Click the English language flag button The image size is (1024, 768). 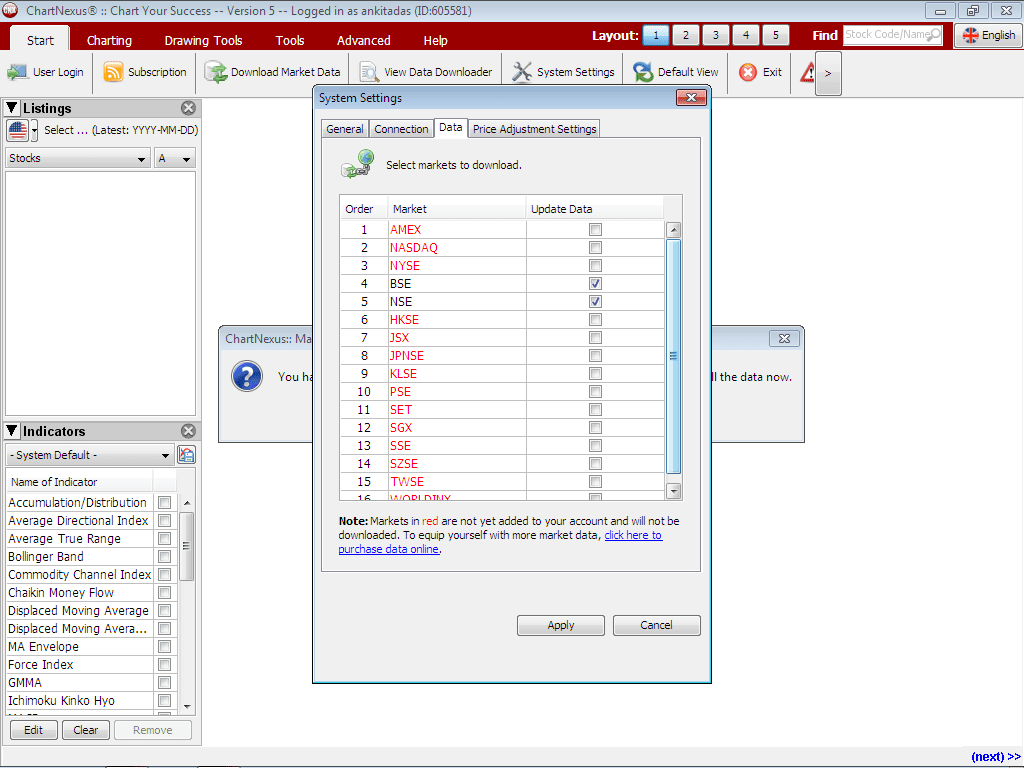[x=989, y=35]
